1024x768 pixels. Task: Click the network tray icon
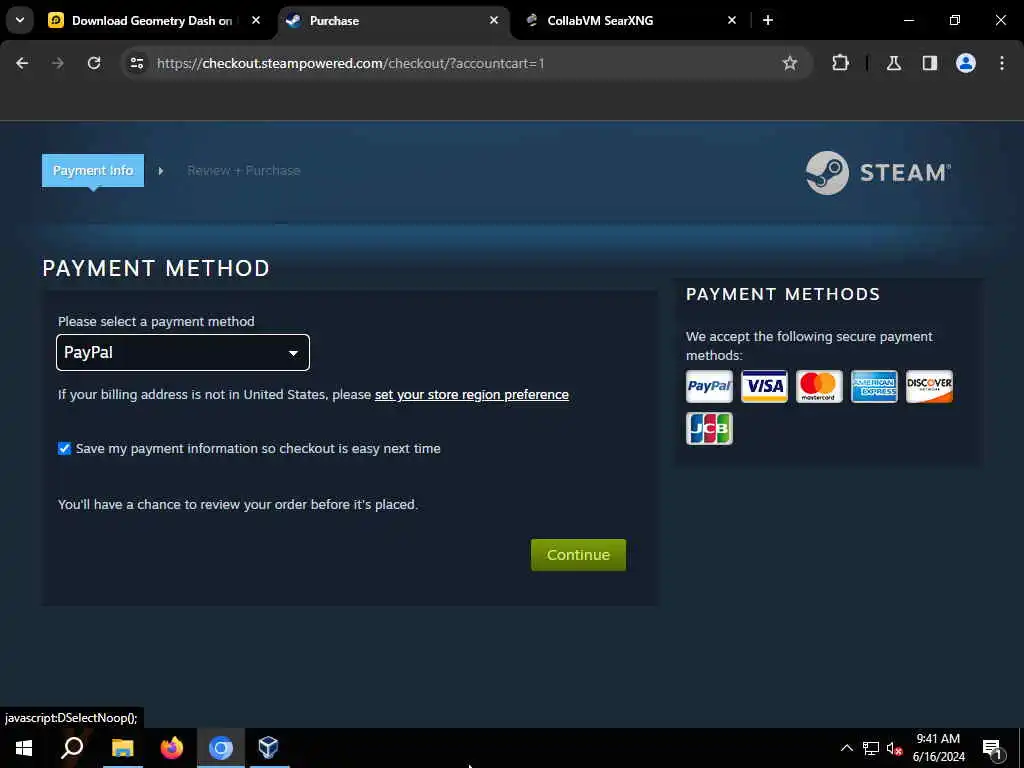pyautogui.click(x=871, y=748)
